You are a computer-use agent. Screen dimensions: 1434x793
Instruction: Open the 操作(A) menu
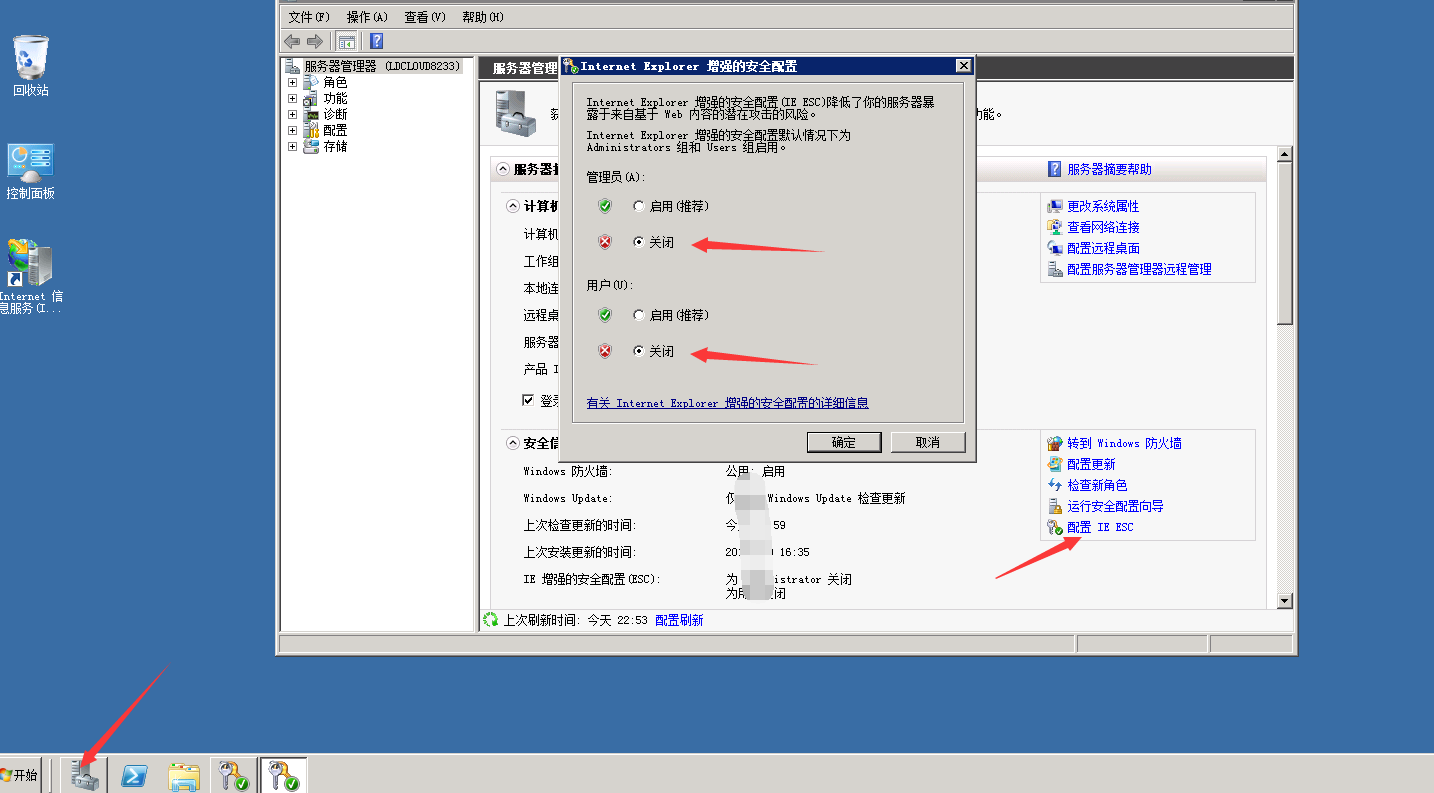click(x=367, y=17)
